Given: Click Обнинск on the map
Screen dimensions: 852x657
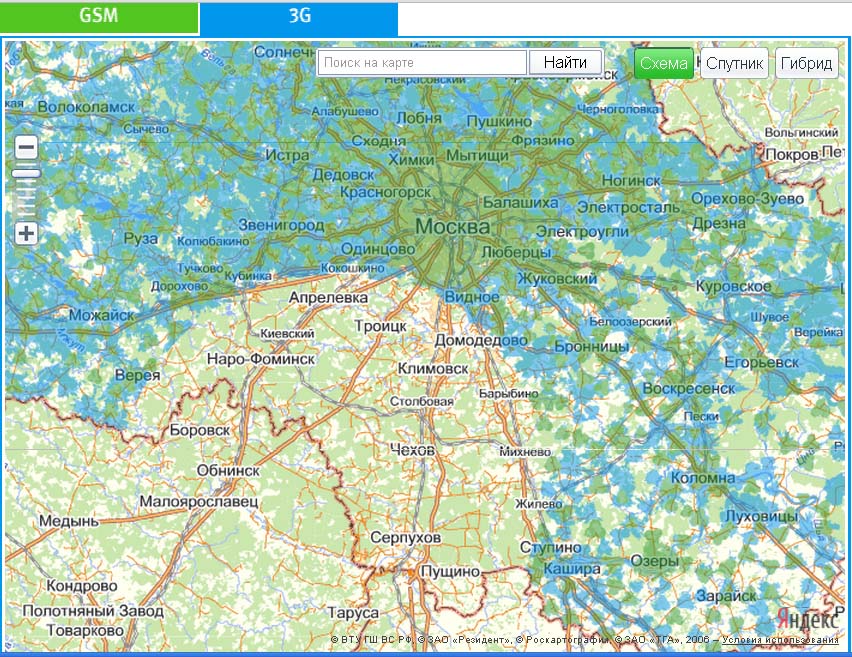Looking at the screenshot, I should pos(229,470).
